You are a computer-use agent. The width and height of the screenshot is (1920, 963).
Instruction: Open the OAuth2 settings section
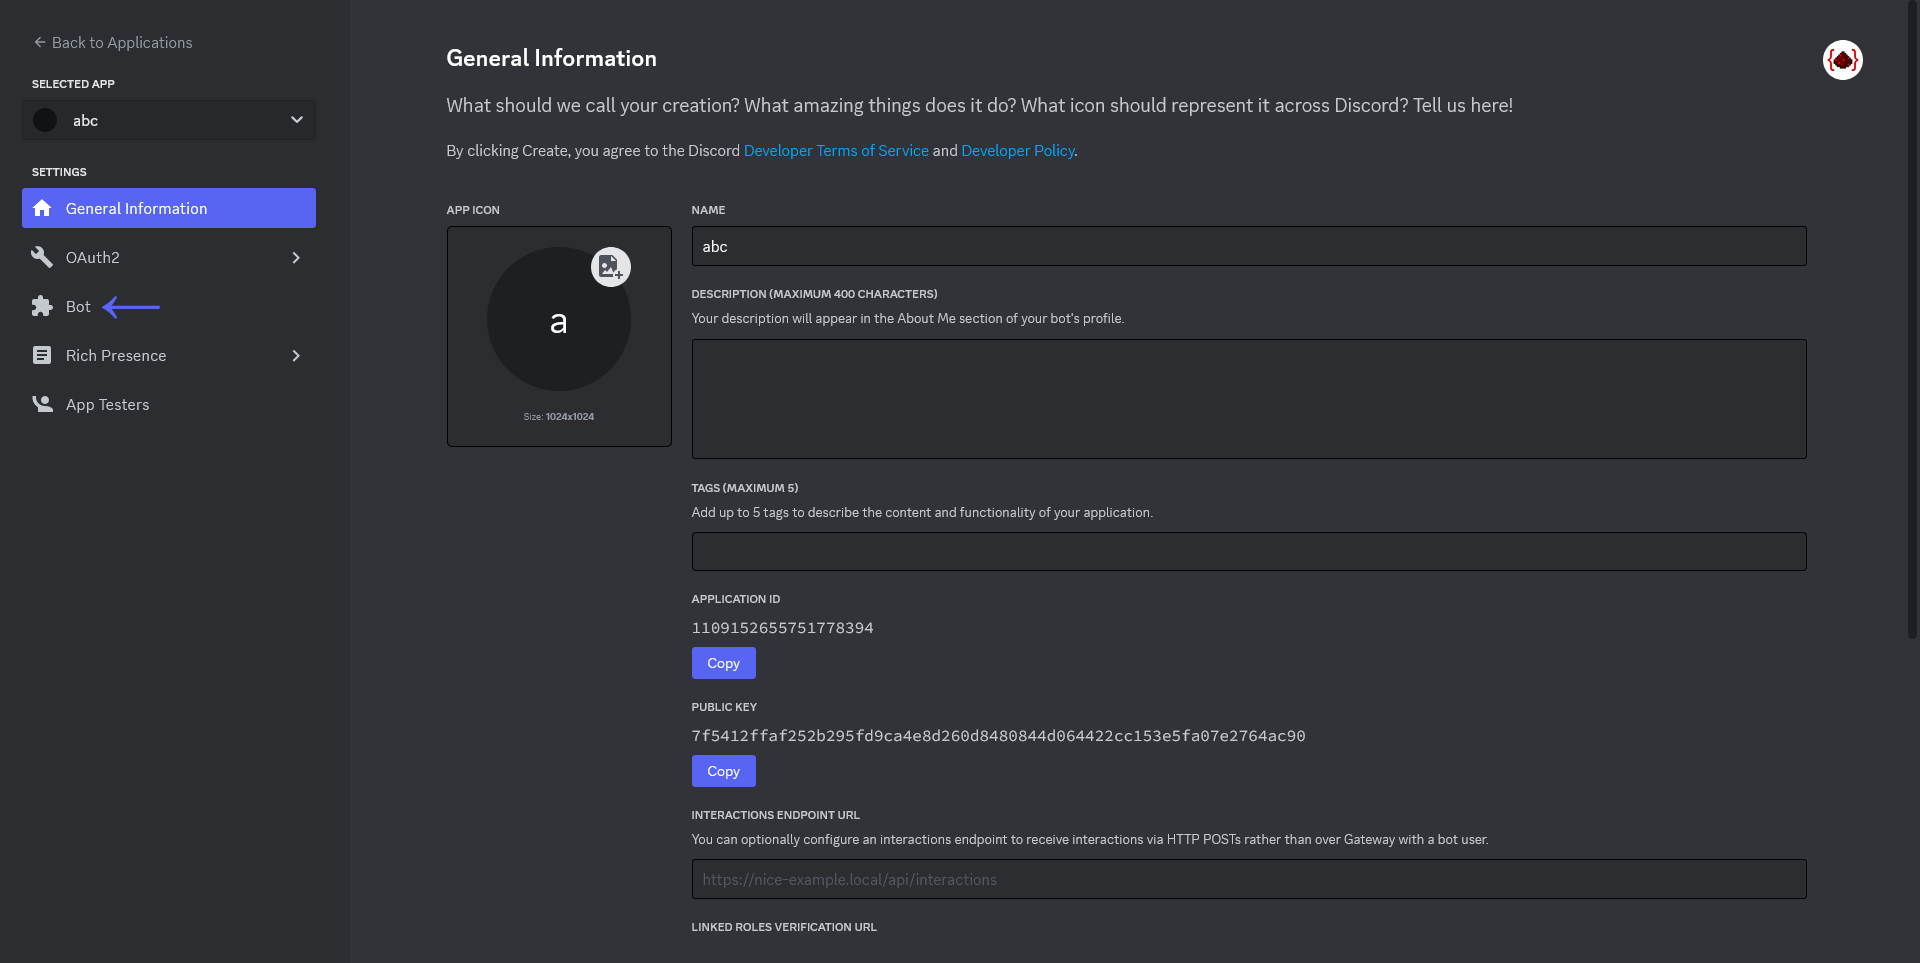click(169, 257)
